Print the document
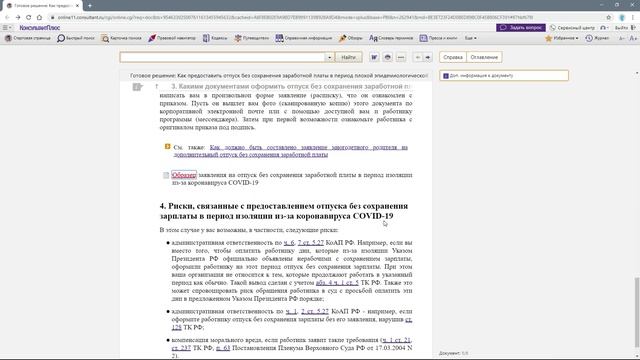Viewport: 640px width, 360px height. tap(388, 57)
